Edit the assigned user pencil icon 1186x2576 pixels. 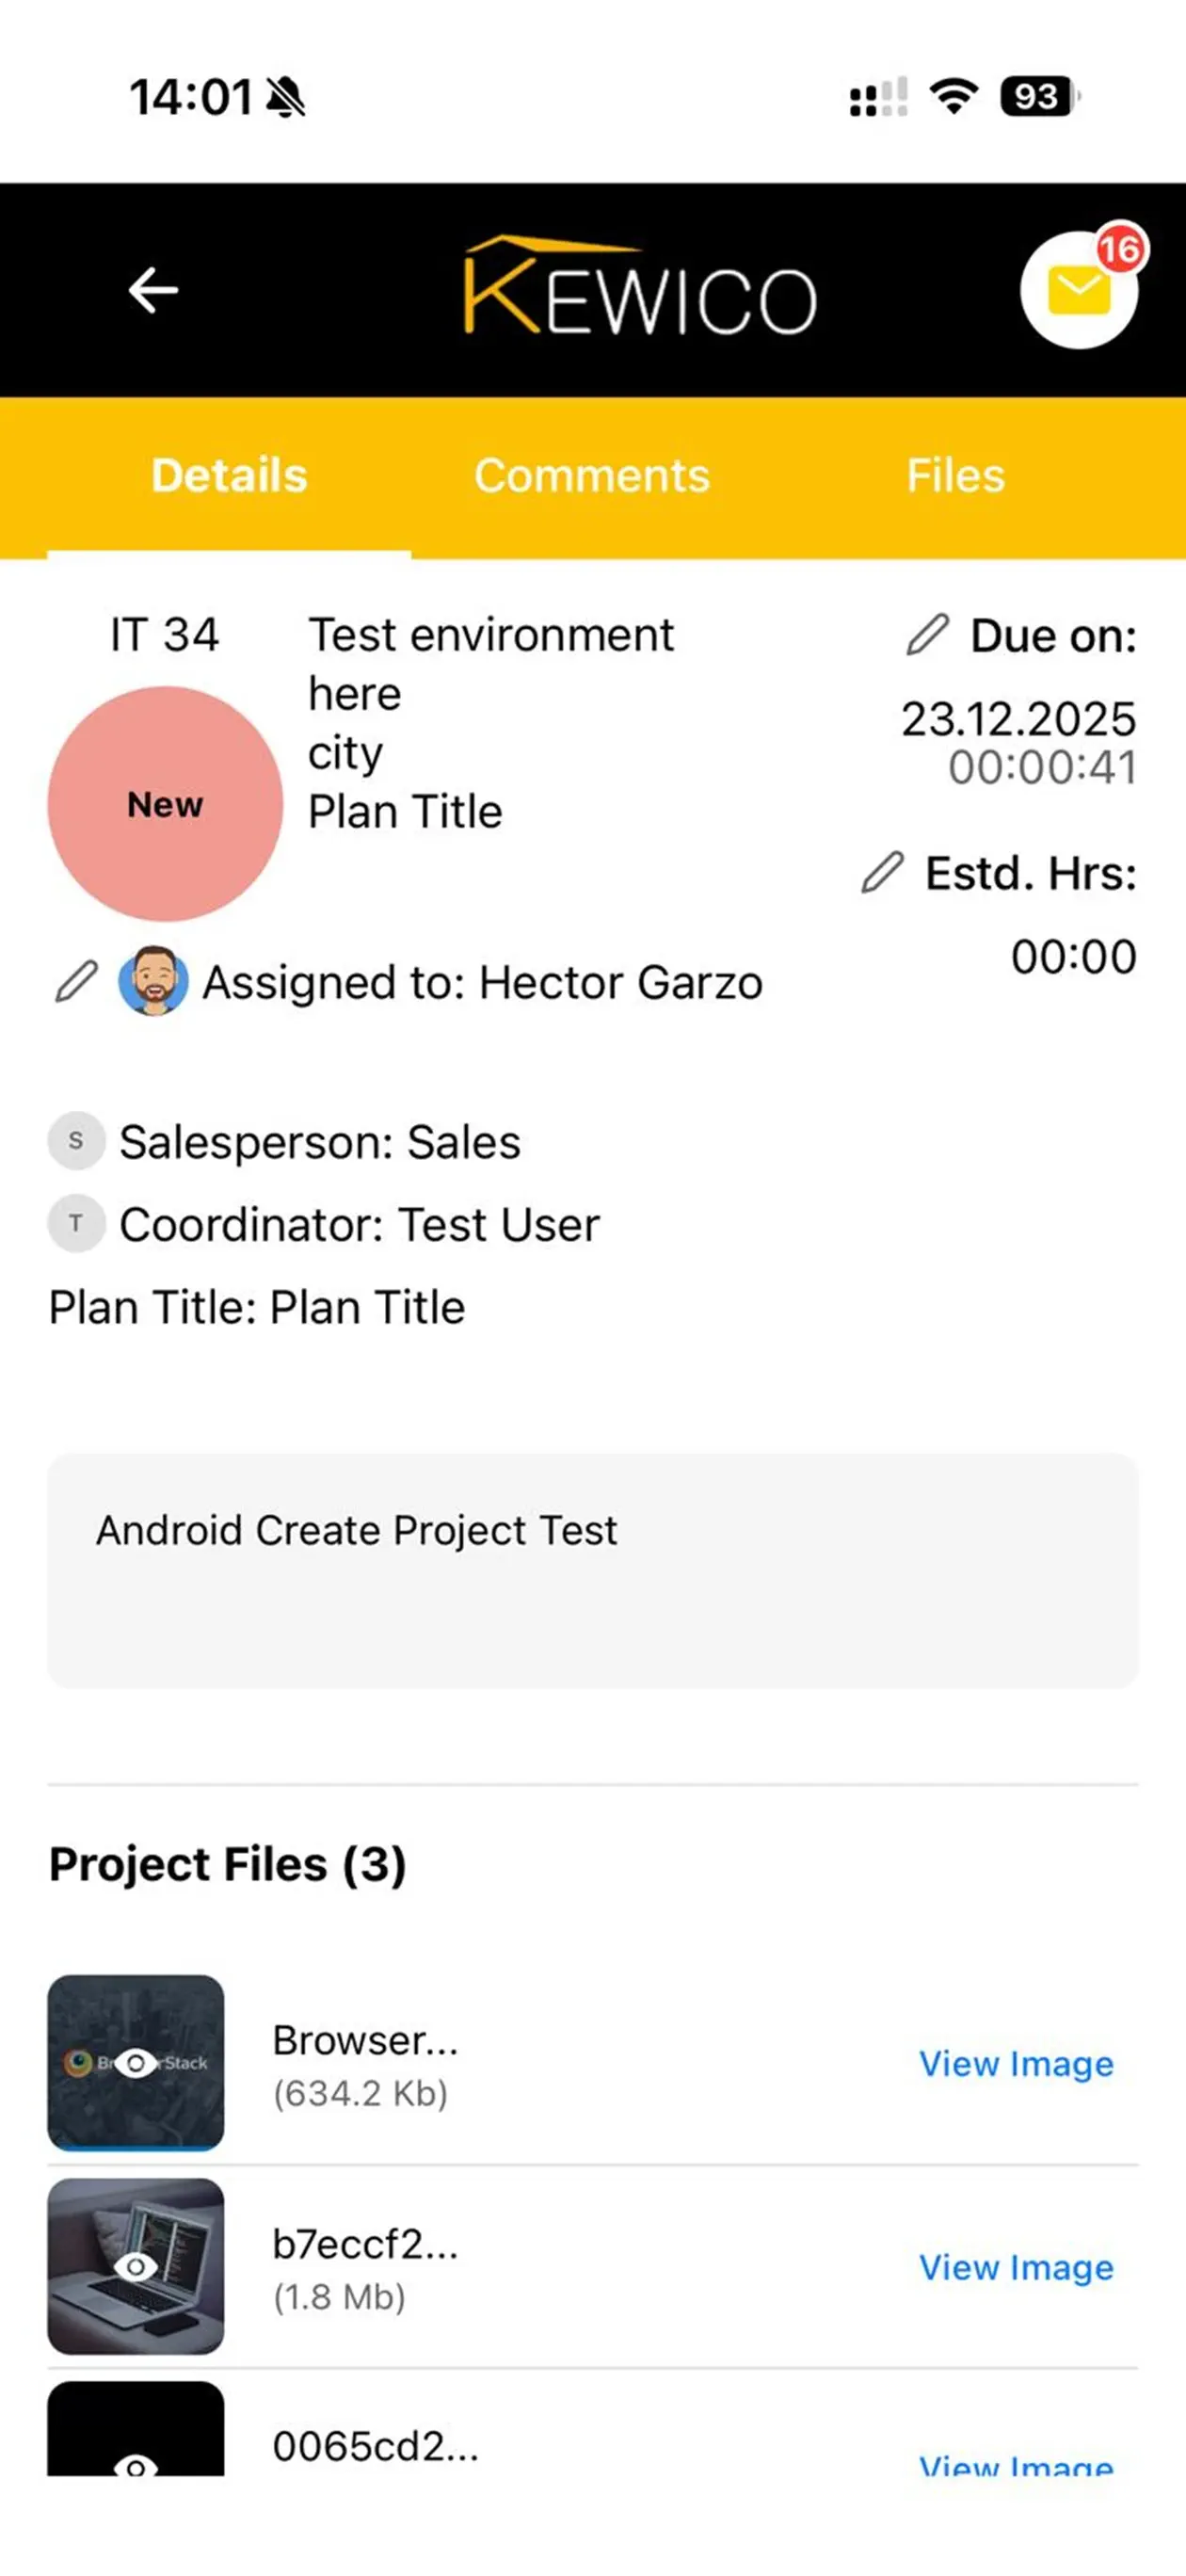click(x=76, y=982)
